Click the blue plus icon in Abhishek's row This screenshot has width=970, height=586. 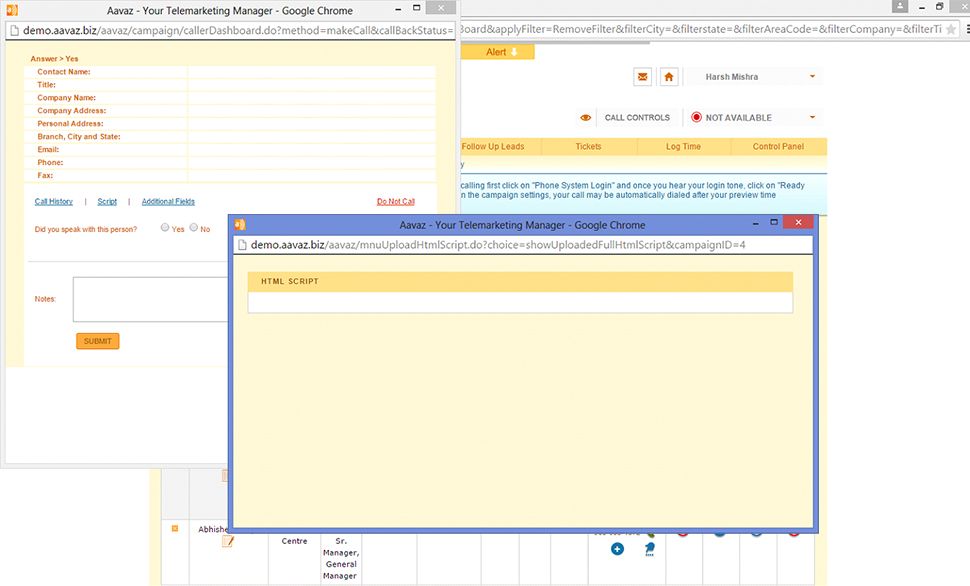point(617,549)
